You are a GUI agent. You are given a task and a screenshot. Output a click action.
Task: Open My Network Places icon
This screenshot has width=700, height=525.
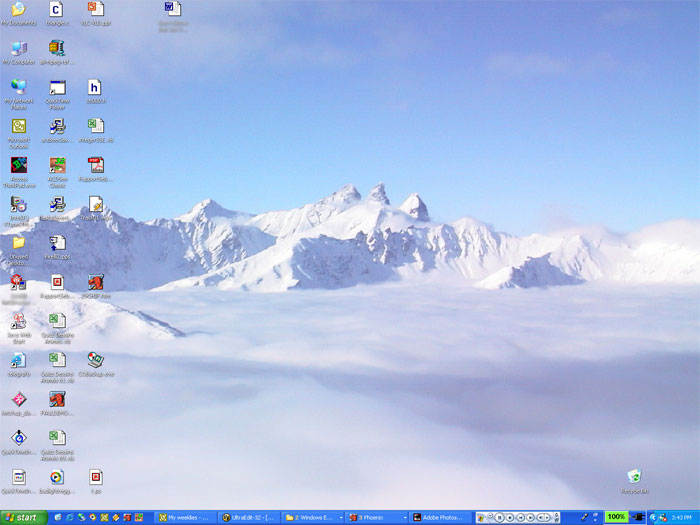tap(18, 88)
